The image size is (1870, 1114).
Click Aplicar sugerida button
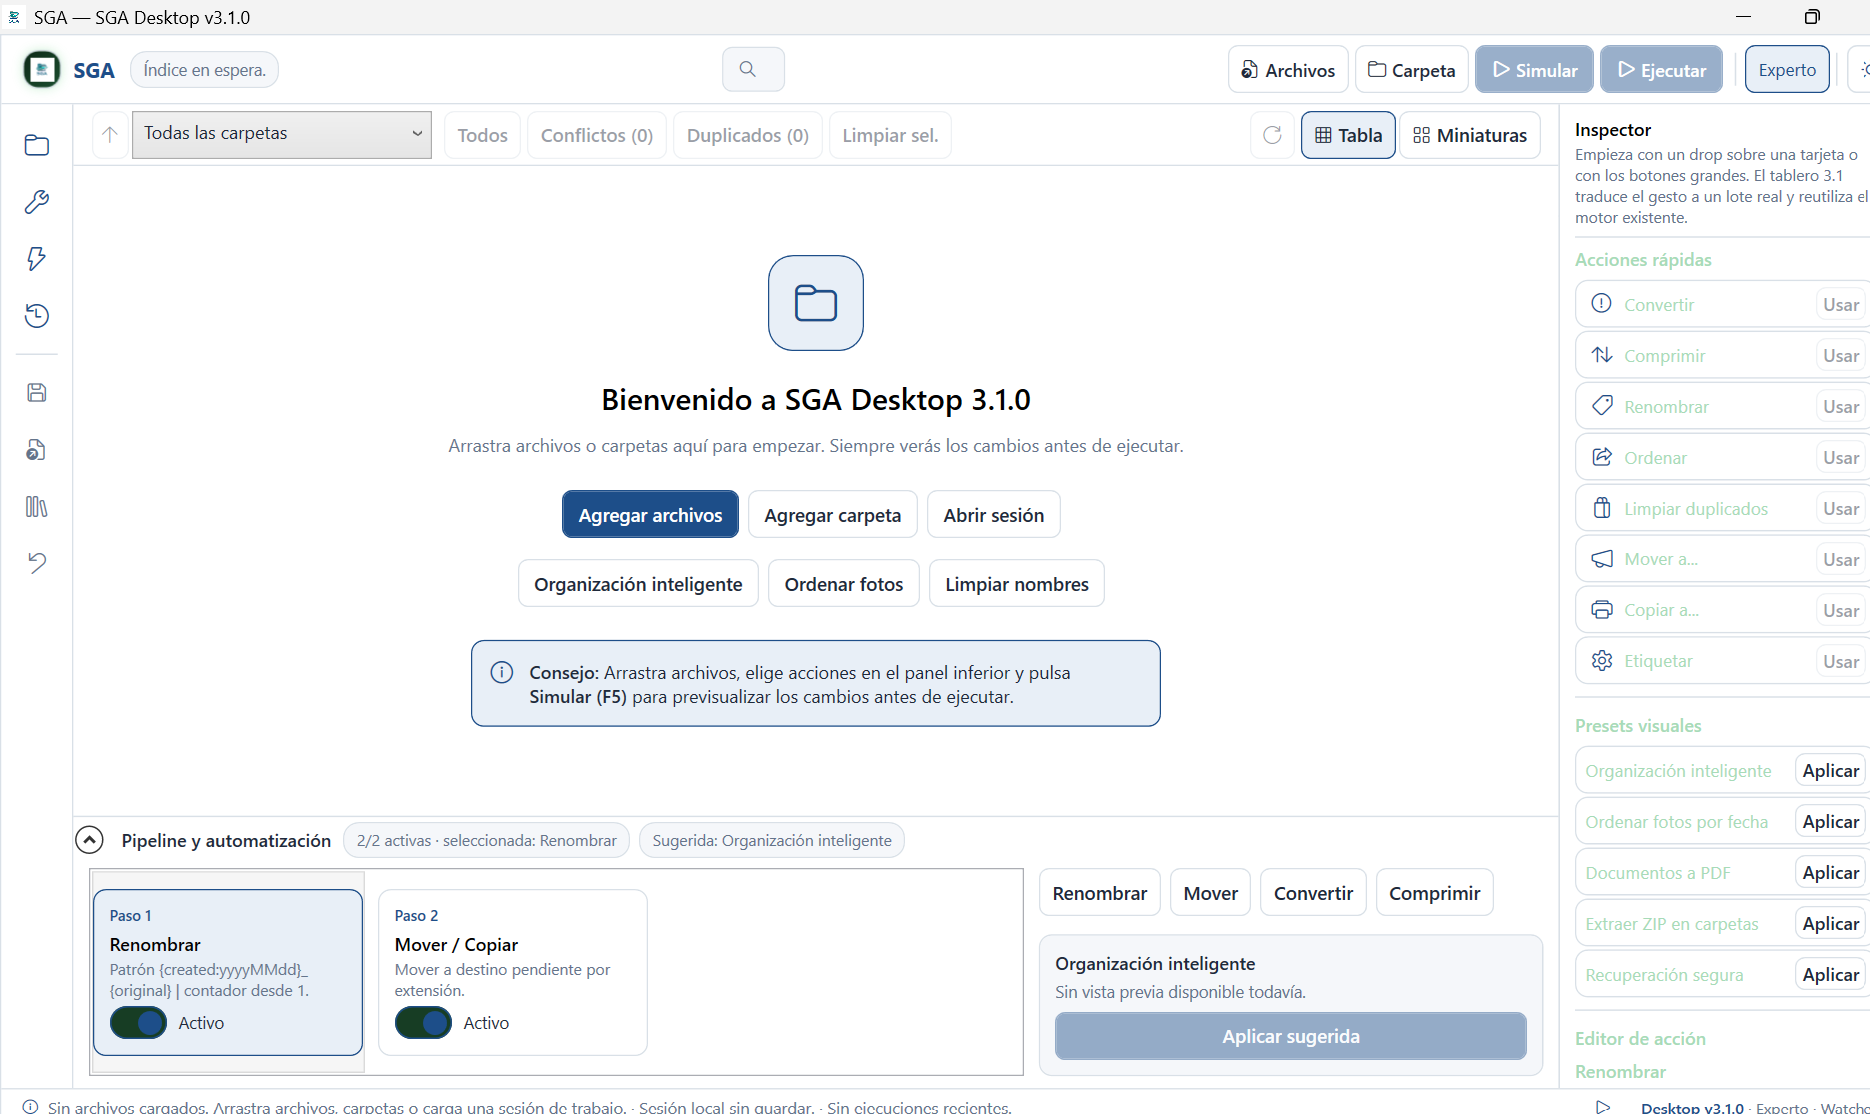click(1291, 1036)
